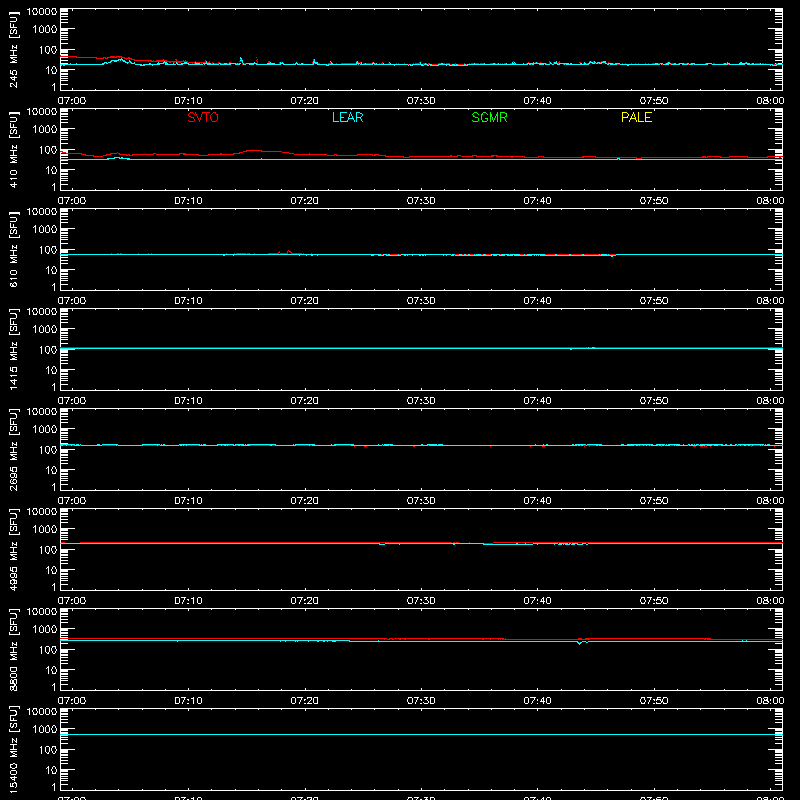The width and height of the screenshot is (800, 800).
Task: Click 07:00 under the 4995 MHz plot
Action: 72,601
